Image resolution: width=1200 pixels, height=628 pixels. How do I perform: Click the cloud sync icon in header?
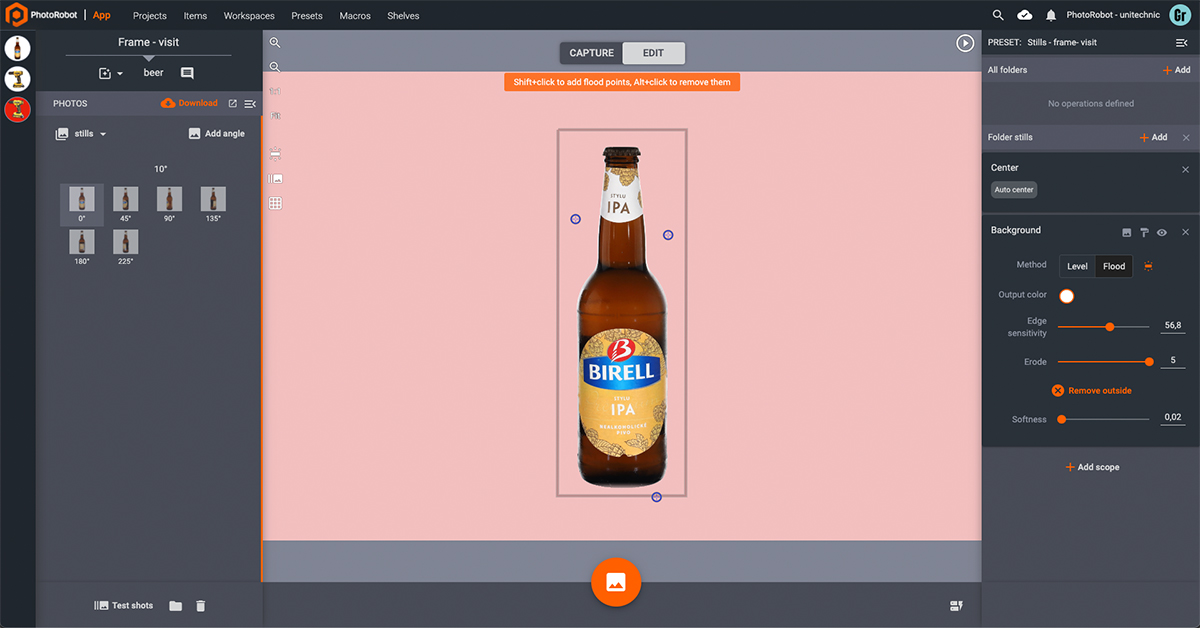pyautogui.click(x=1025, y=15)
